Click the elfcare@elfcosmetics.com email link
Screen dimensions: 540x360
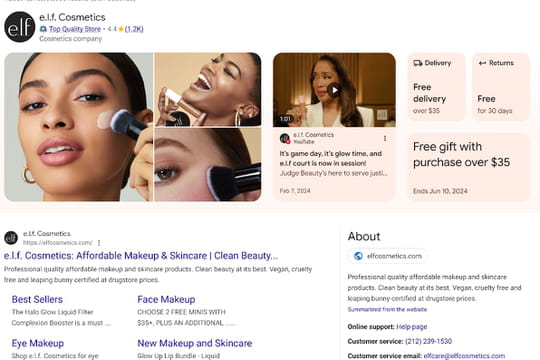(x=464, y=356)
